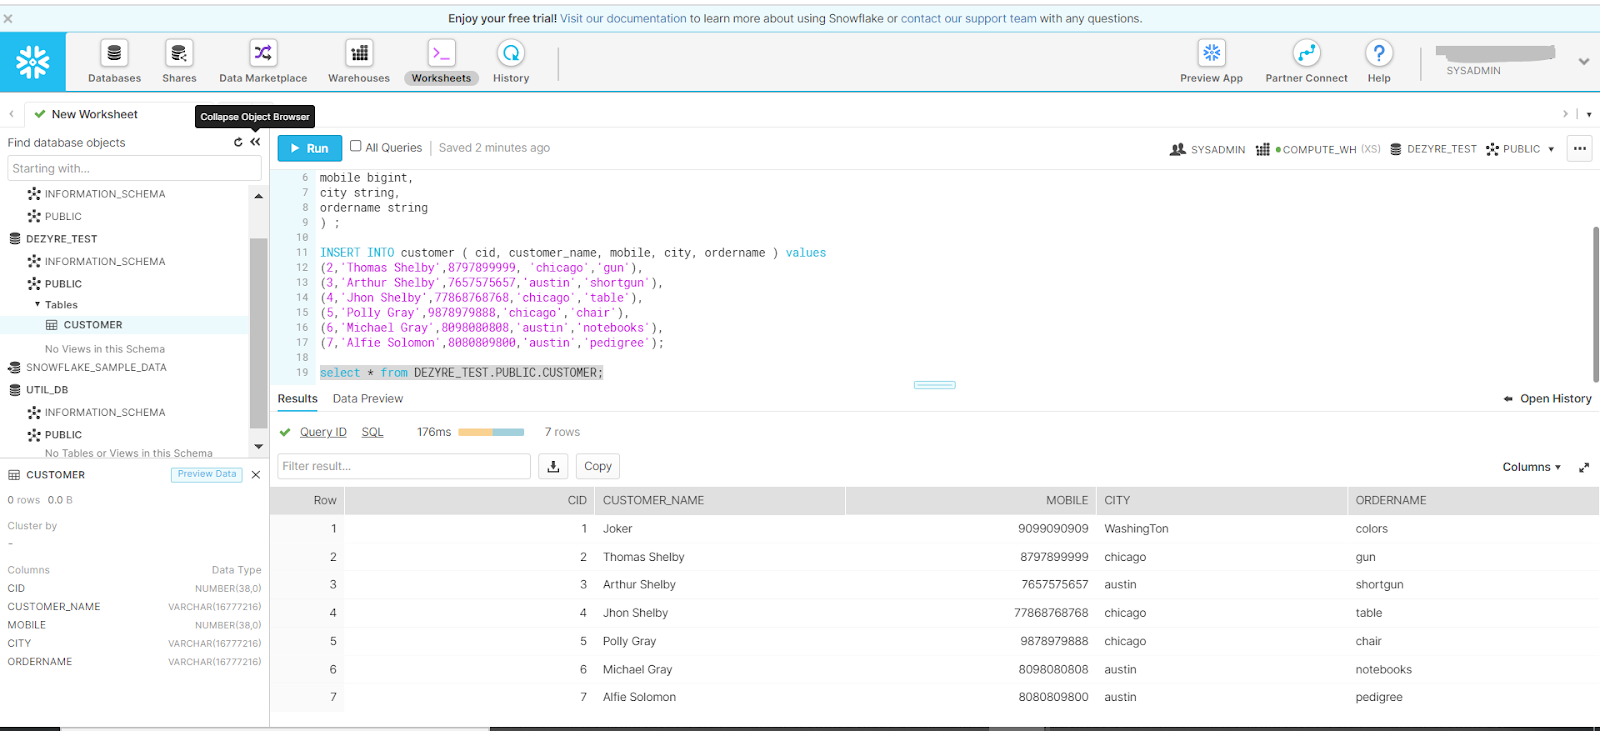Switch to the Data Preview tab
Screen dimensions: 1600x731
tap(368, 399)
